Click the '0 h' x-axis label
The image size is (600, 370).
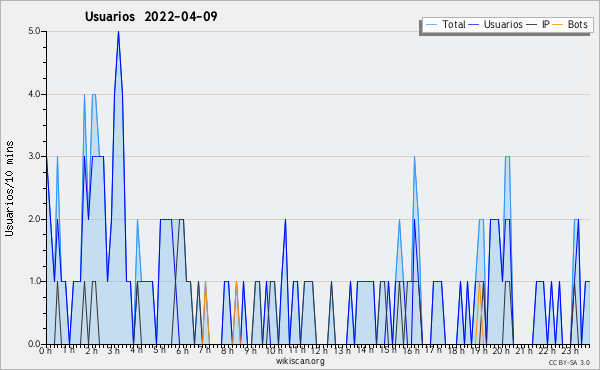46,351
